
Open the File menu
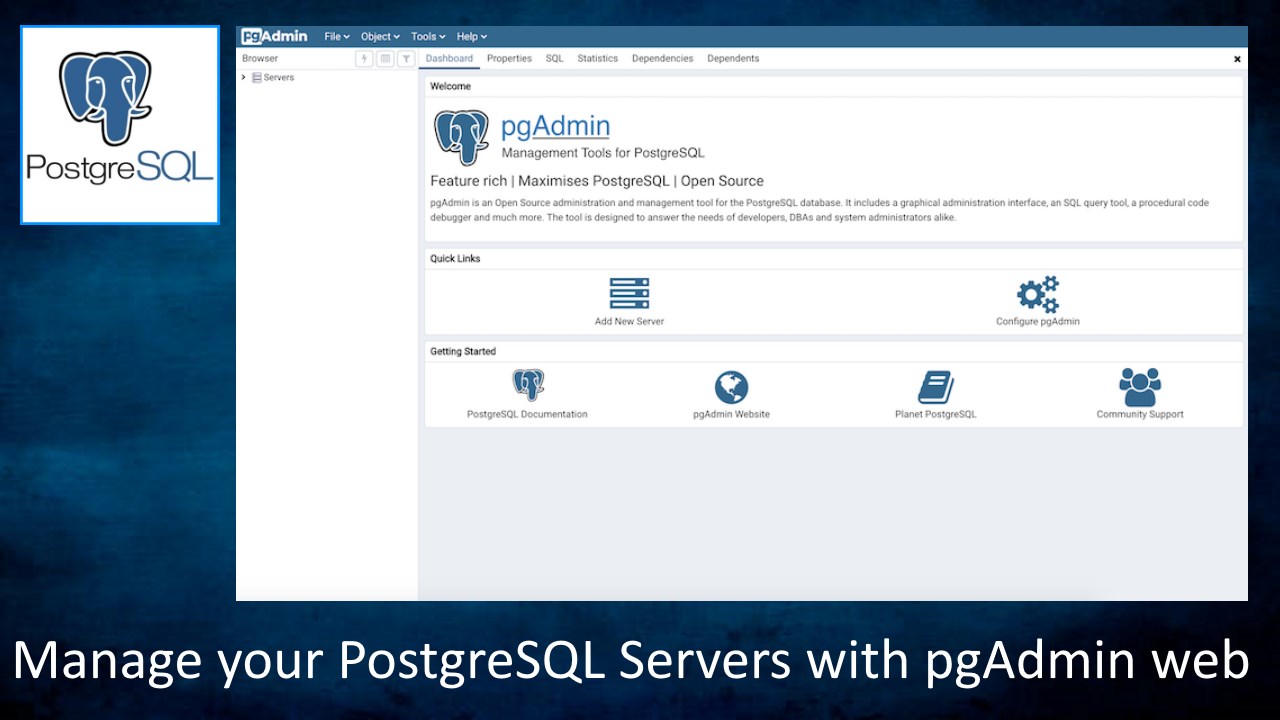(337, 37)
